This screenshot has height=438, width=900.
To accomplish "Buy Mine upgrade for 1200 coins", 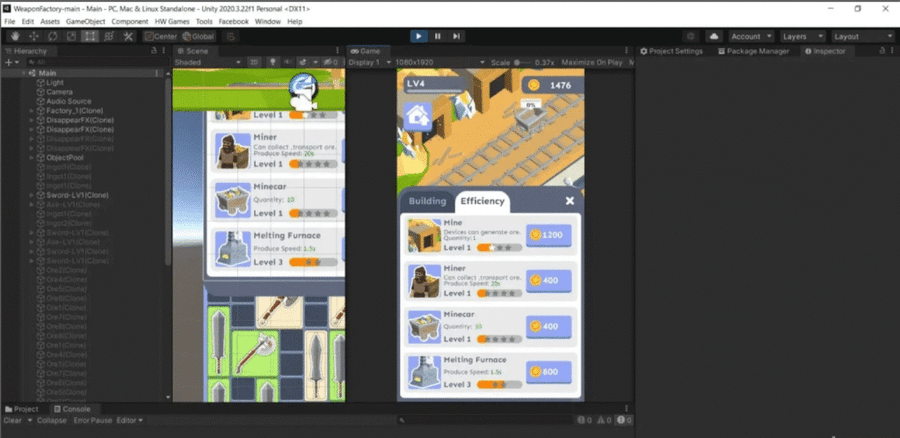I will 549,234.
